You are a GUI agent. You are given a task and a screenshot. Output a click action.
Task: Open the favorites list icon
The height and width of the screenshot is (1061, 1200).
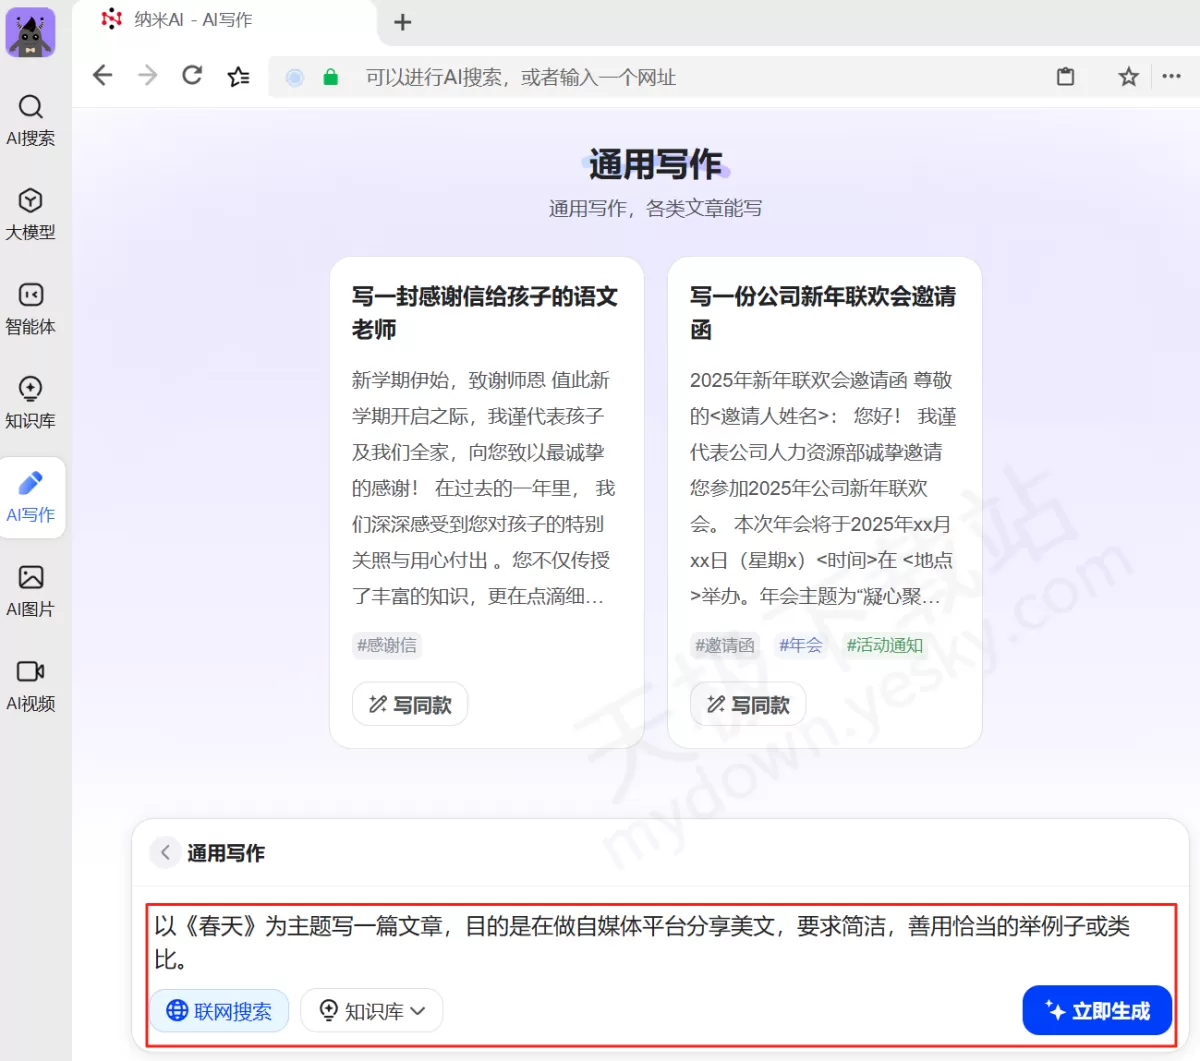pyautogui.click(x=239, y=77)
